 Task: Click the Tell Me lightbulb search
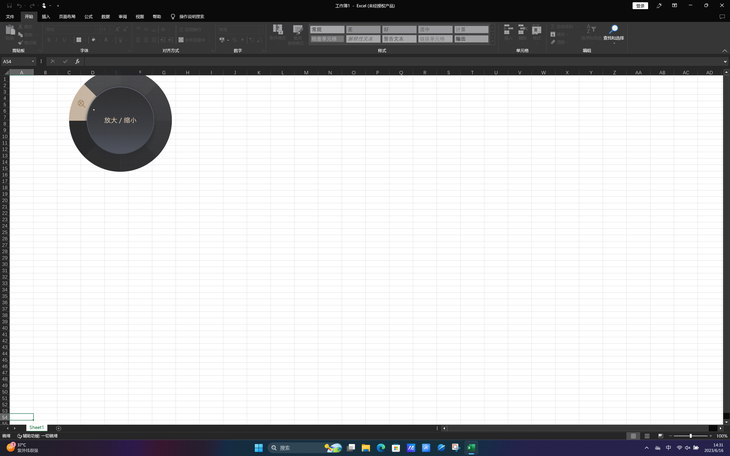click(x=173, y=16)
